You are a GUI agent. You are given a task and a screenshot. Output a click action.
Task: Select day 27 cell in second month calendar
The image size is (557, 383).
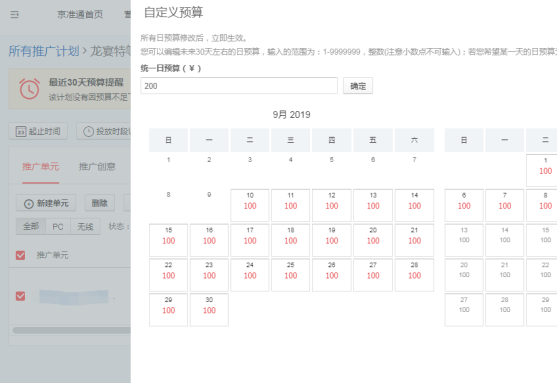(x=464, y=310)
